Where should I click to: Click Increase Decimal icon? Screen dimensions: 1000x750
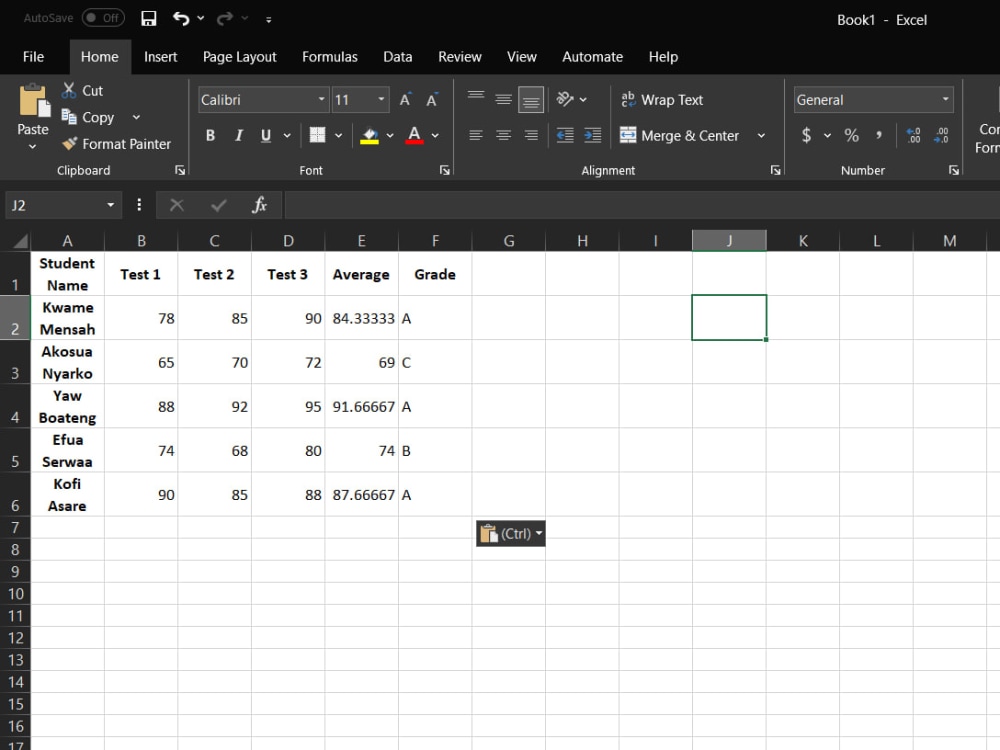pyautogui.click(x=913, y=135)
